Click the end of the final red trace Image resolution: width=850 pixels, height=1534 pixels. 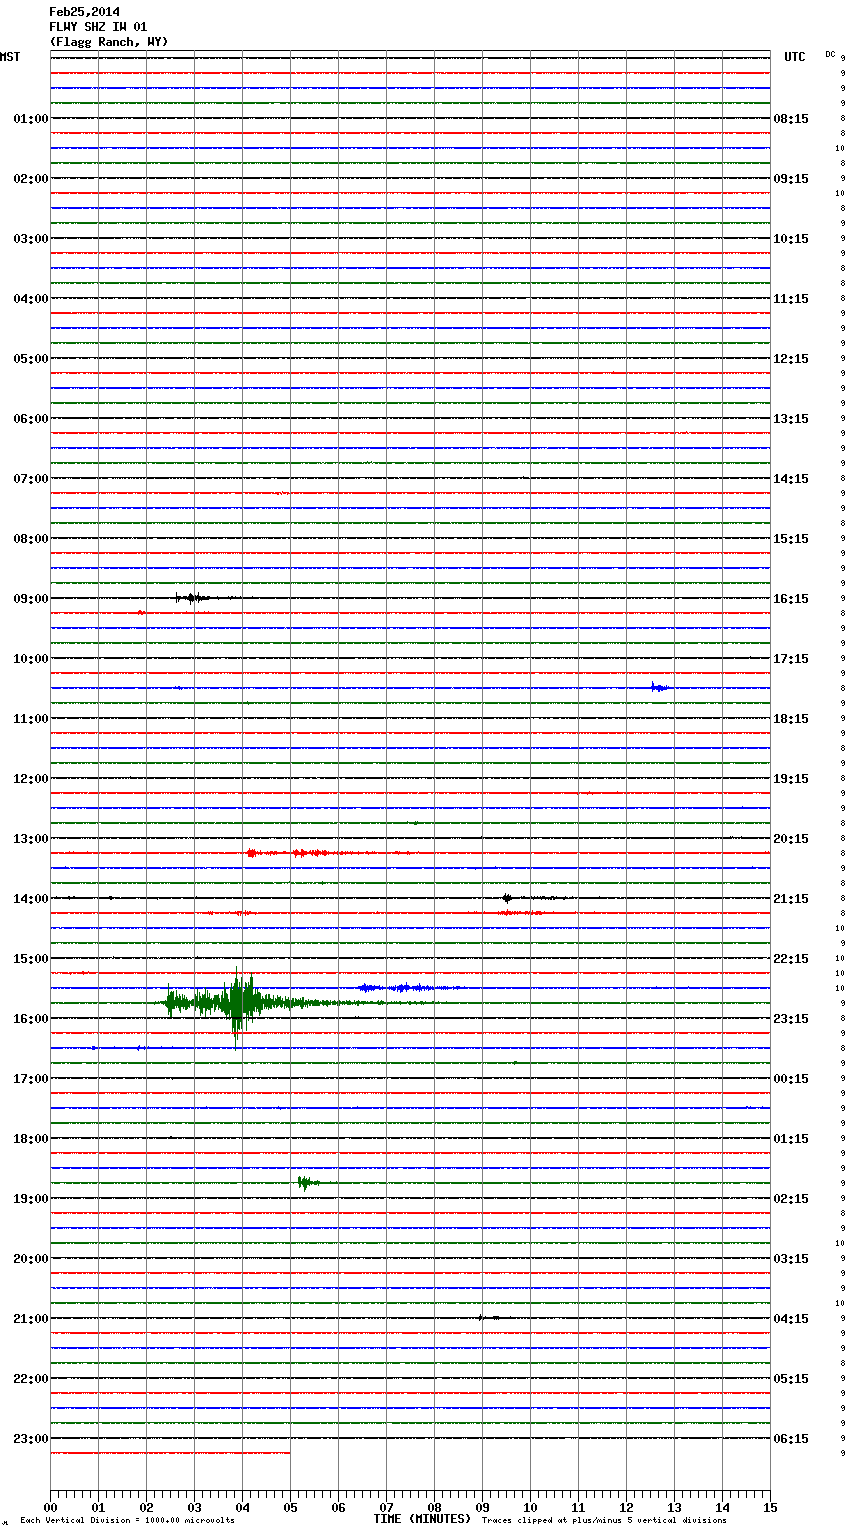[289, 1453]
